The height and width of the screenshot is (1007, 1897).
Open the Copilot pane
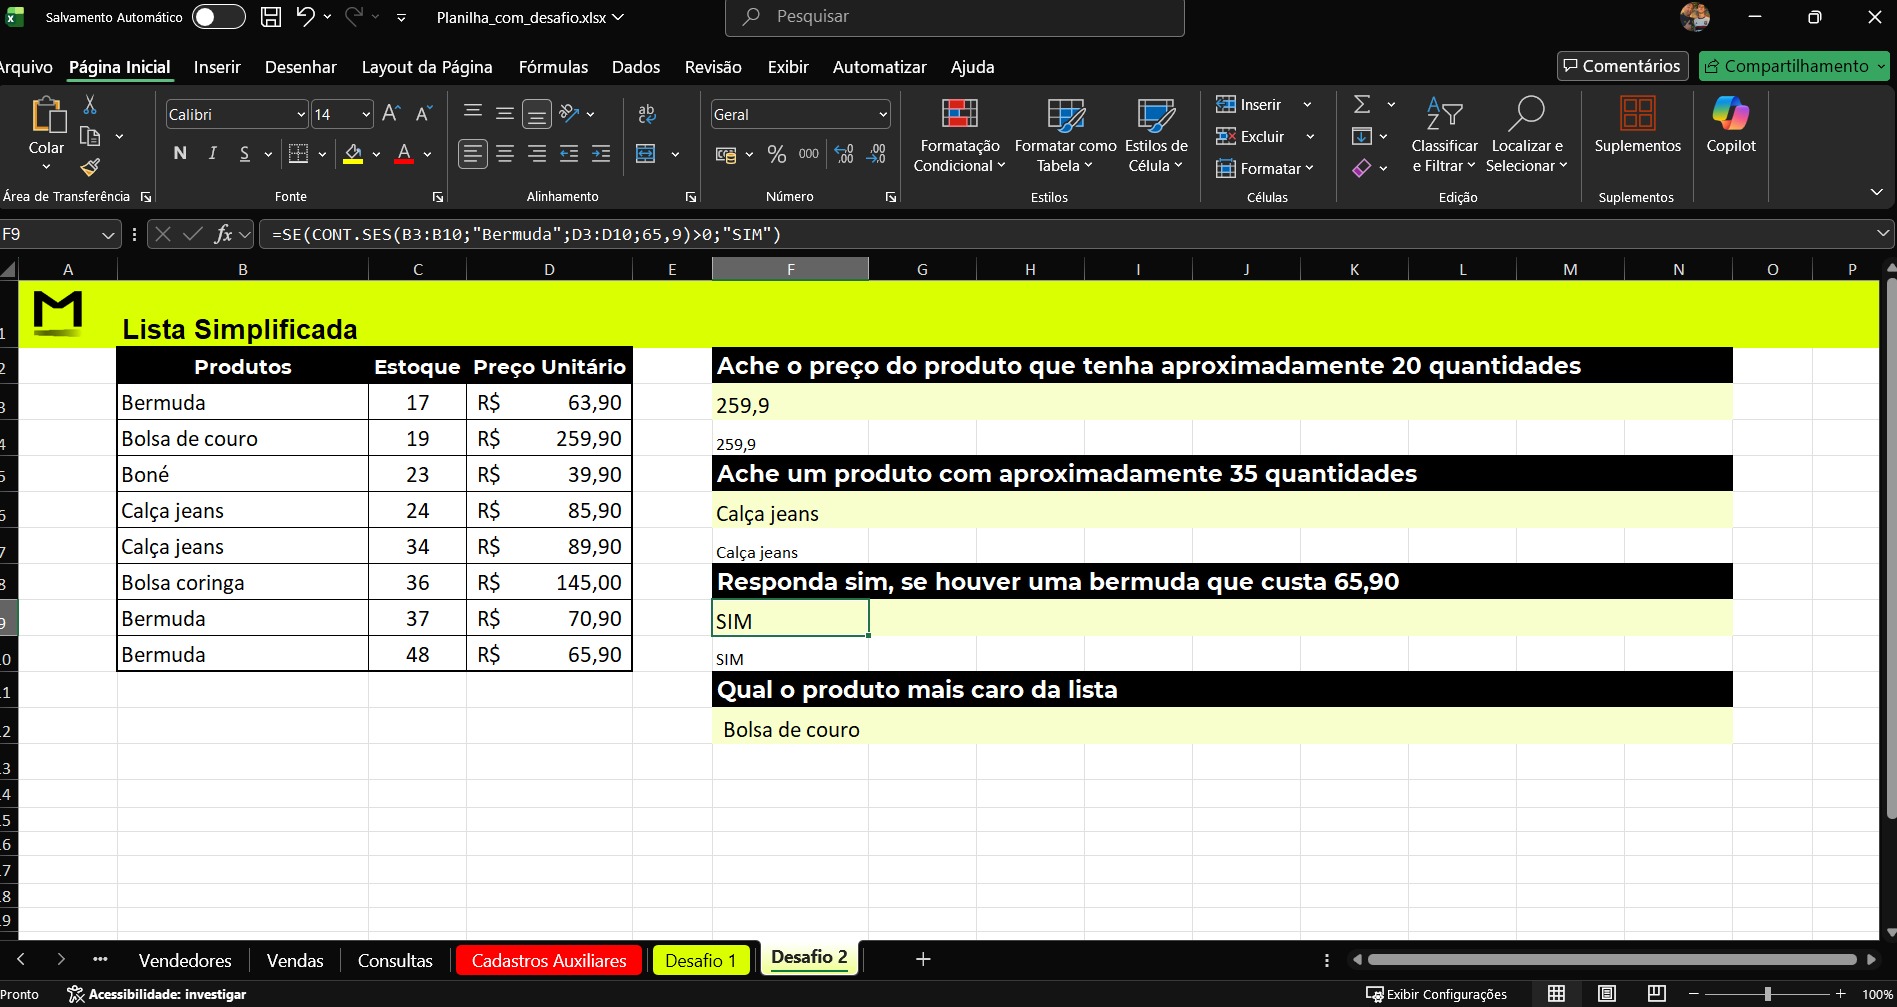[1731, 125]
